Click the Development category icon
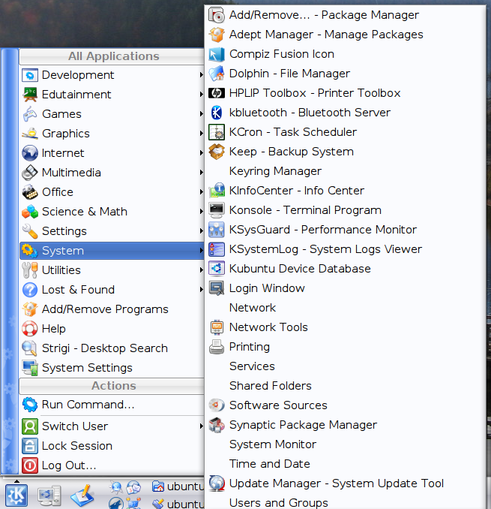Screen dimensions: 491x509 30,75
